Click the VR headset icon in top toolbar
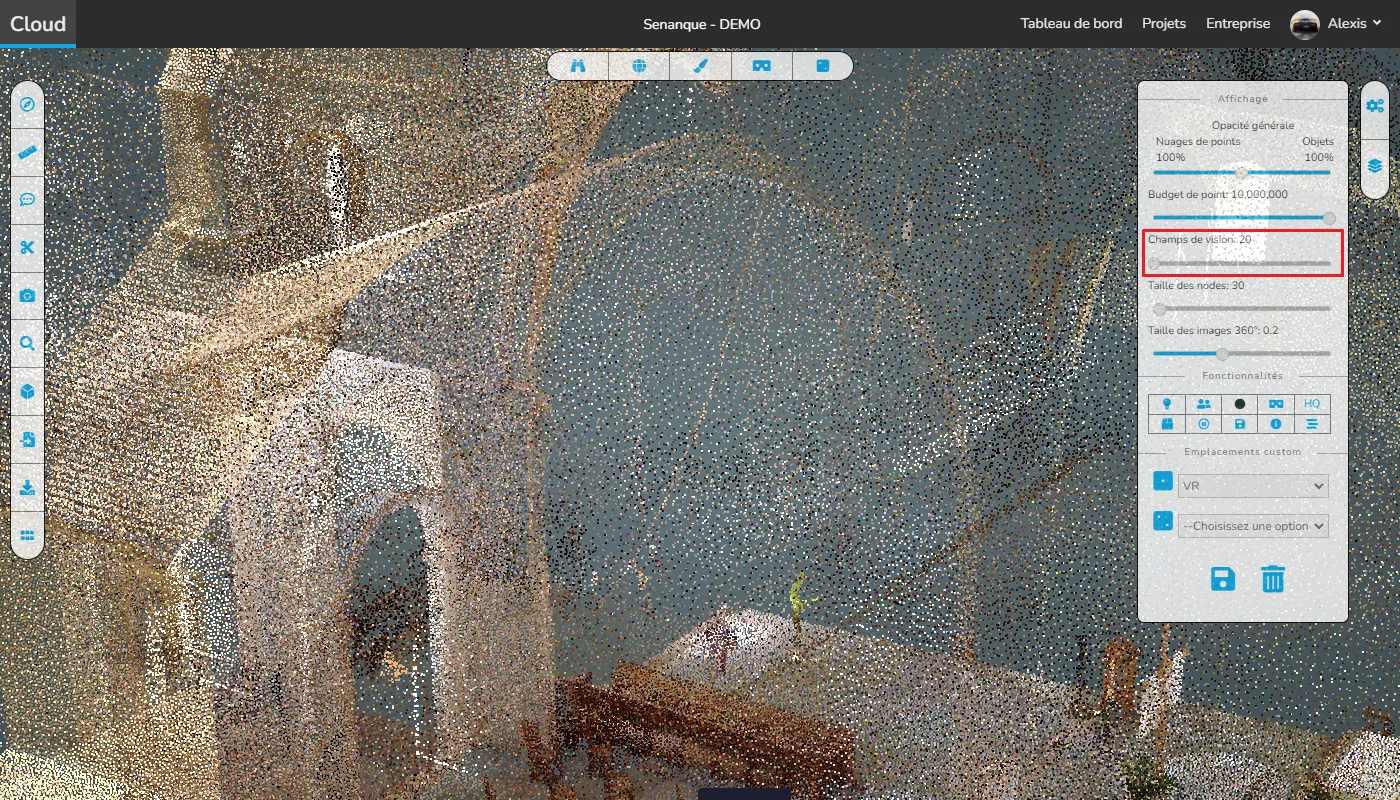The width and height of the screenshot is (1400, 800). pyautogui.click(x=762, y=66)
